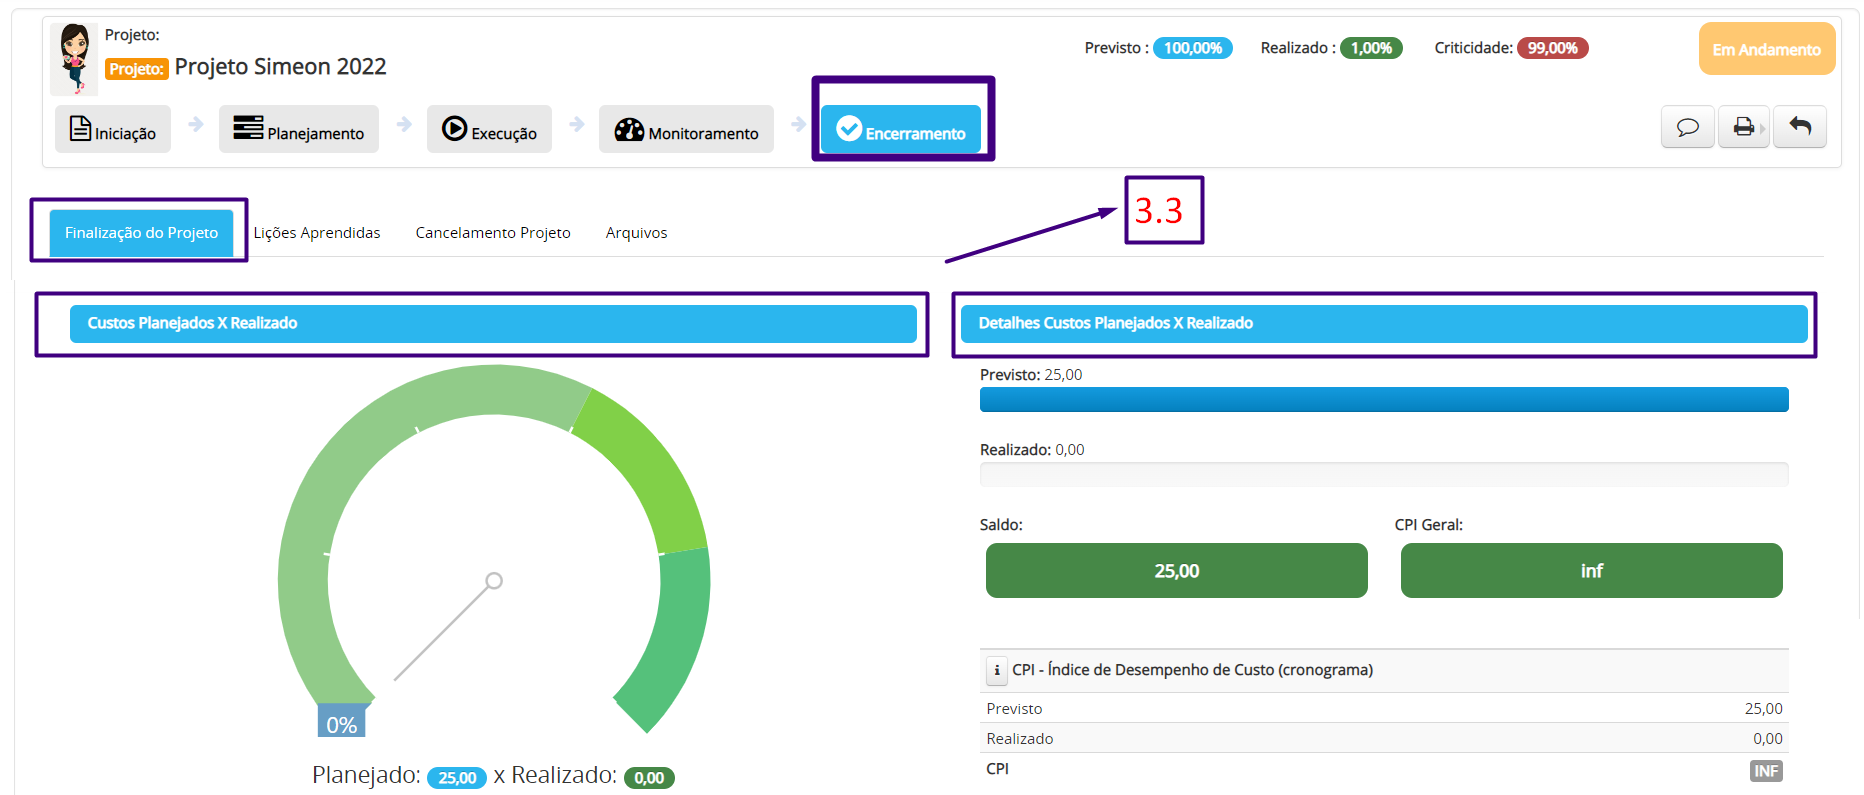Image resolution: width=1864 pixels, height=795 pixels.
Task: Collapse Custos Planejados X Realizado header
Action: 493,324
